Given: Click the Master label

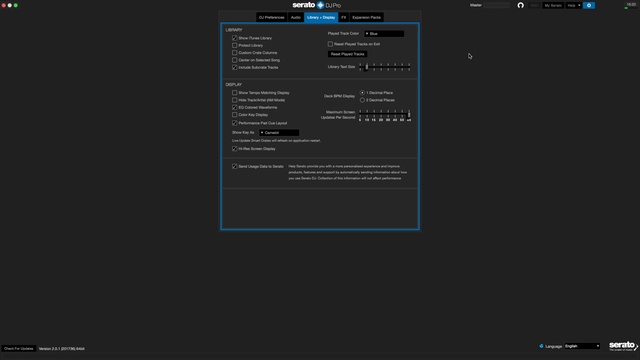Looking at the screenshot, I should coord(476,5).
